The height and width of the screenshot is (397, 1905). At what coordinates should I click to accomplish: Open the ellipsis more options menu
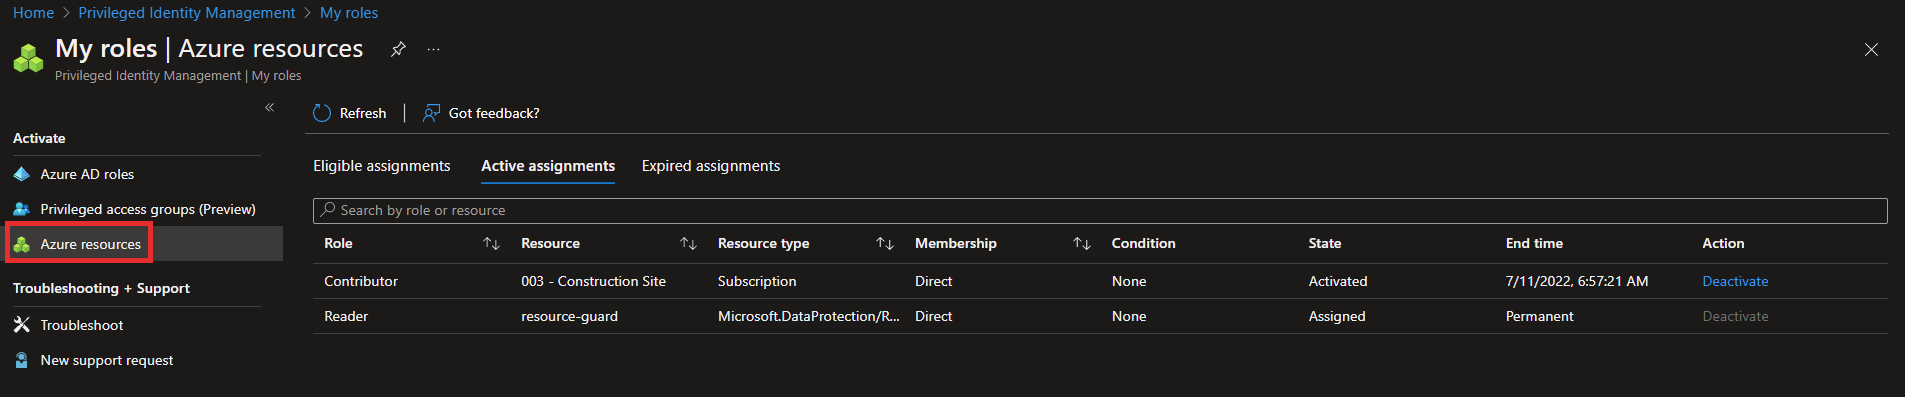(433, 49)
